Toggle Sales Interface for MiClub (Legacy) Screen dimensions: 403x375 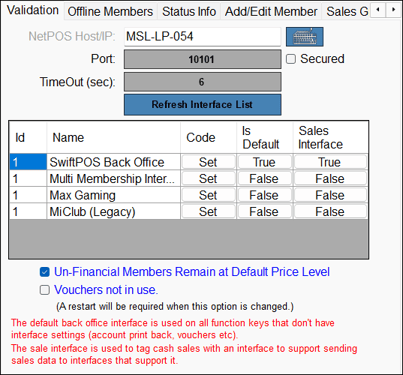click(330, 211)
